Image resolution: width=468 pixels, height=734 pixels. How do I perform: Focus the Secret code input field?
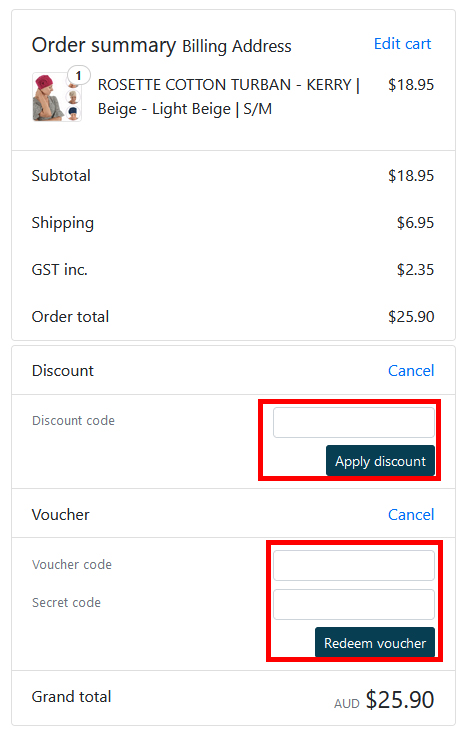pos(354,604)
